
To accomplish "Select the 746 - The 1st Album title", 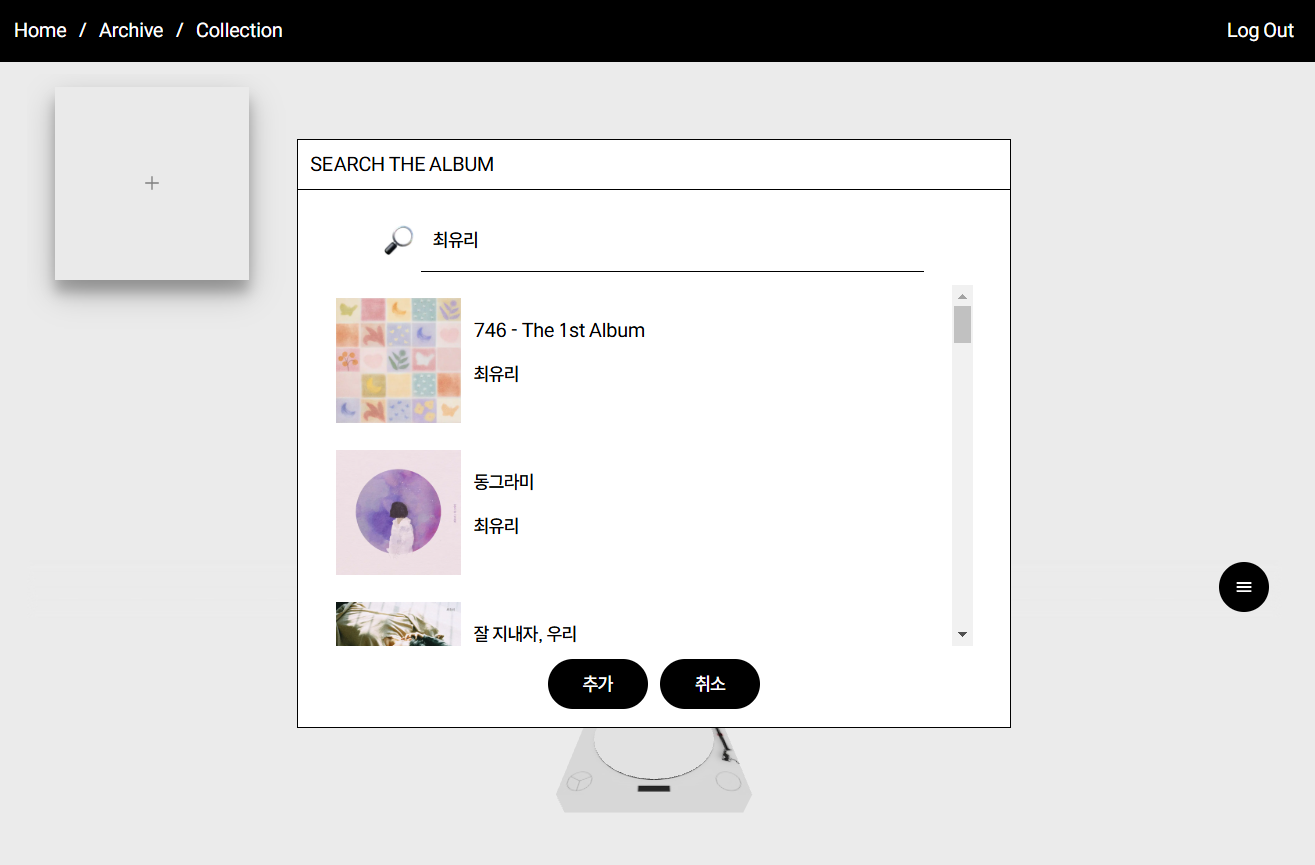I will coord(559,330).
